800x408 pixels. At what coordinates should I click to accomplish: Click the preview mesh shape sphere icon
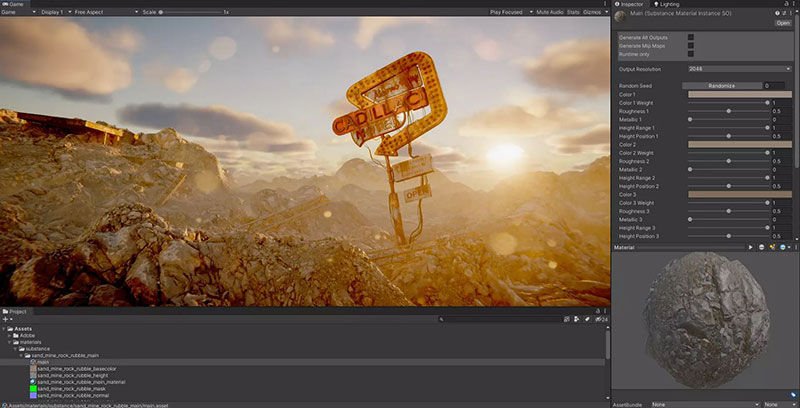coord(762,247)
